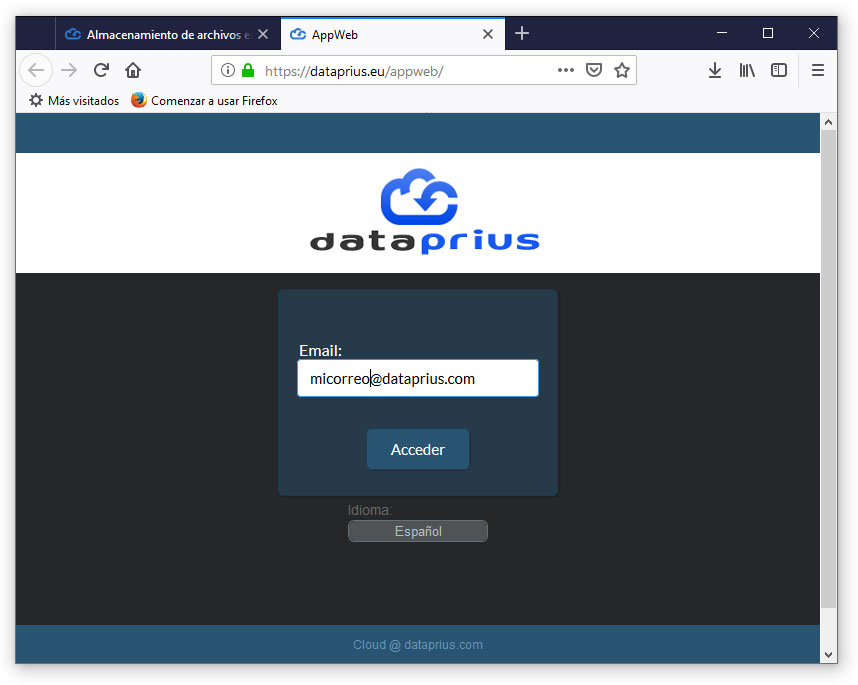Open the Firefox home page icon

pos(133,70)
